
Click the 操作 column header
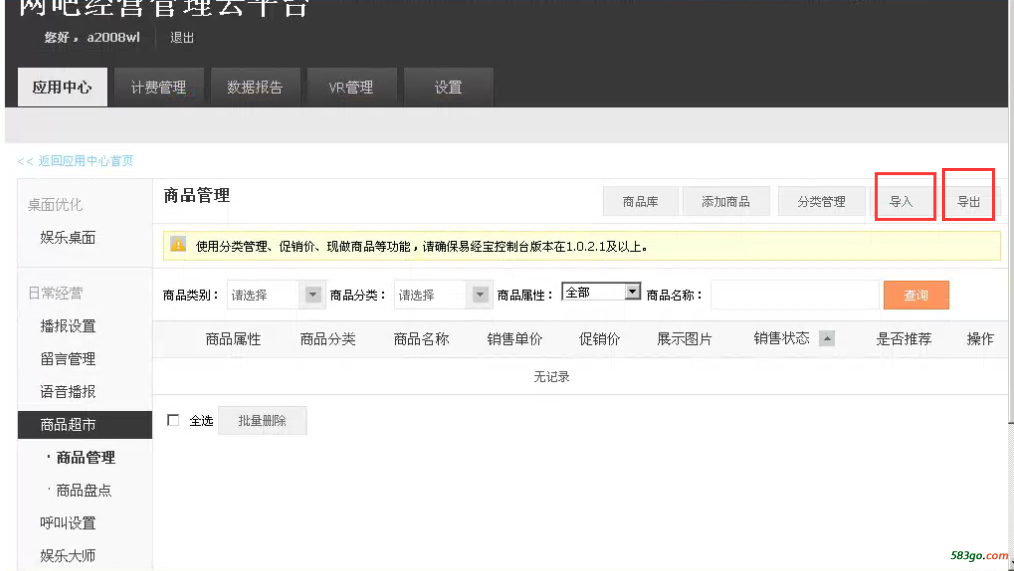click(x=980, y=339)
